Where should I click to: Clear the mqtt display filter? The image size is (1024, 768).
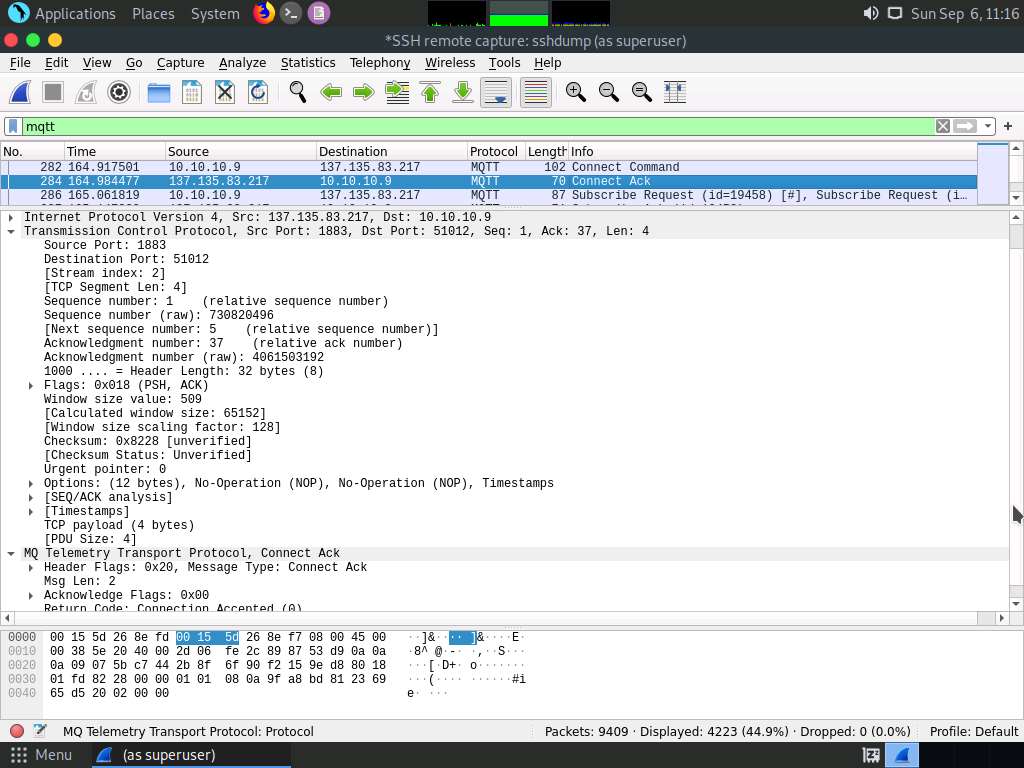941,126
